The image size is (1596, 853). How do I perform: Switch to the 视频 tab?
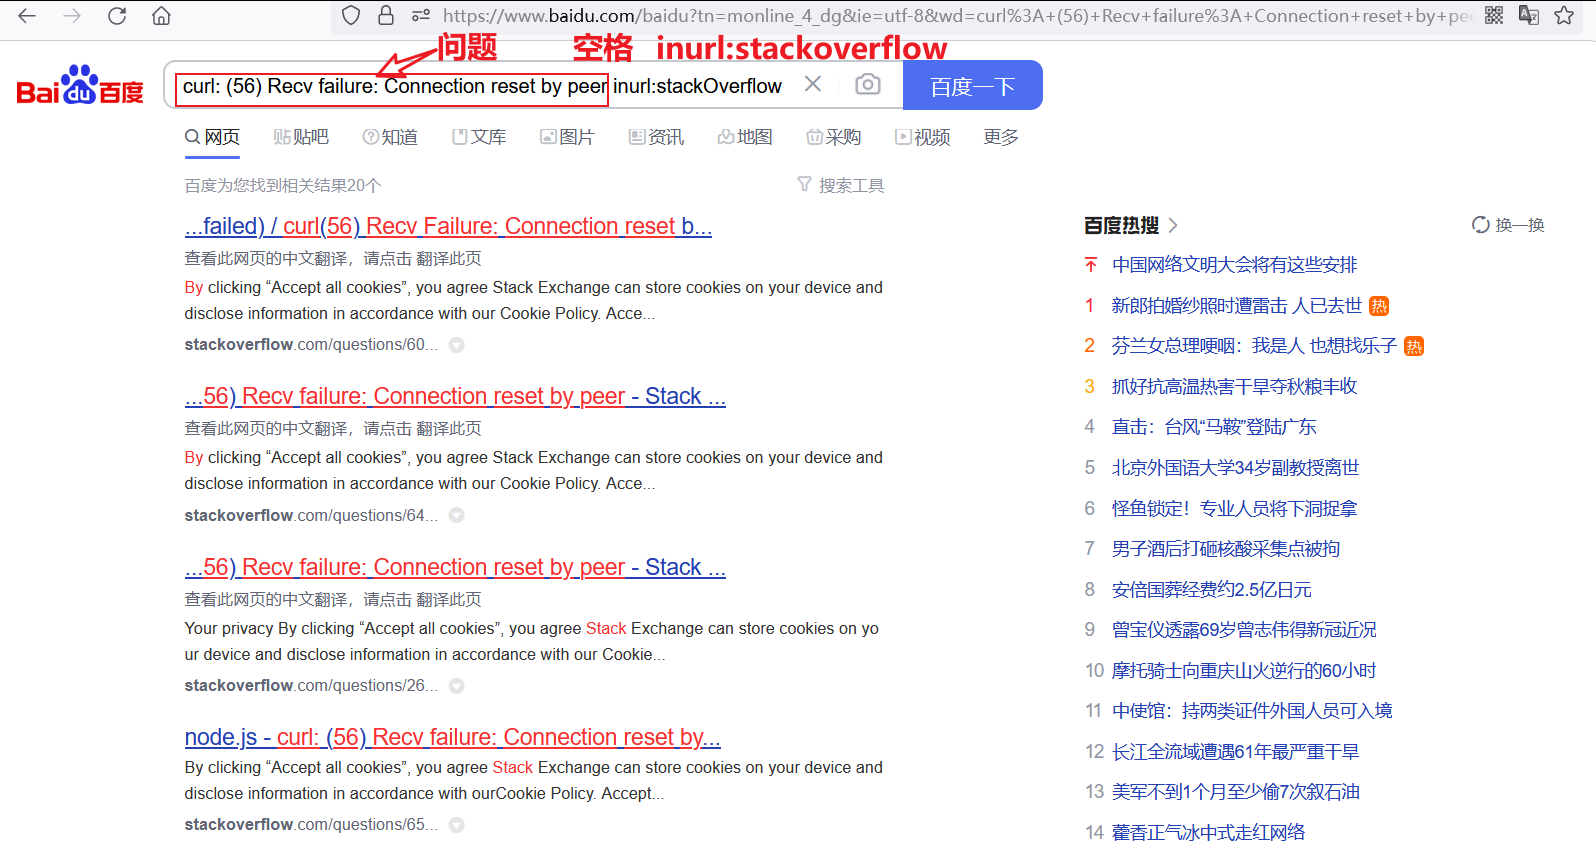pos(922,137)
